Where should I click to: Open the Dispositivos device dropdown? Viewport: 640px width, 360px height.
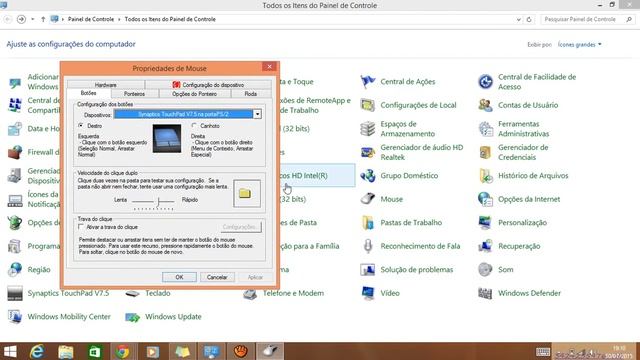coord(257,114)
